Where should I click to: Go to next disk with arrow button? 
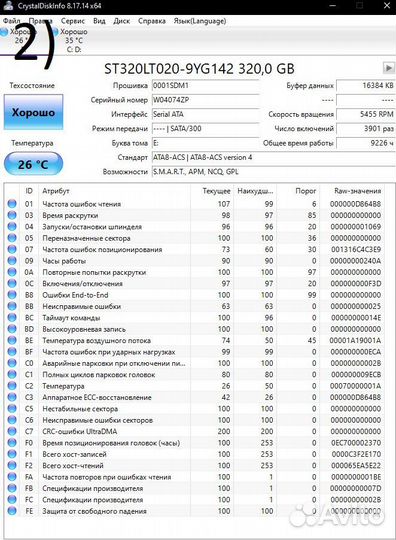(x=389, y=68)
